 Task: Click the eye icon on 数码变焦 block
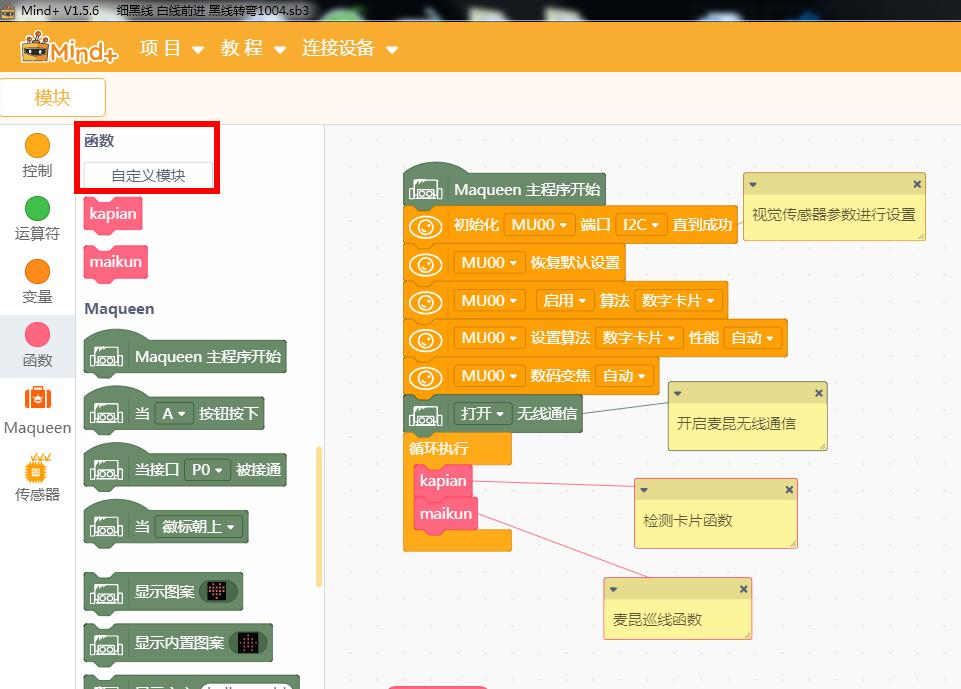[425, 378]
